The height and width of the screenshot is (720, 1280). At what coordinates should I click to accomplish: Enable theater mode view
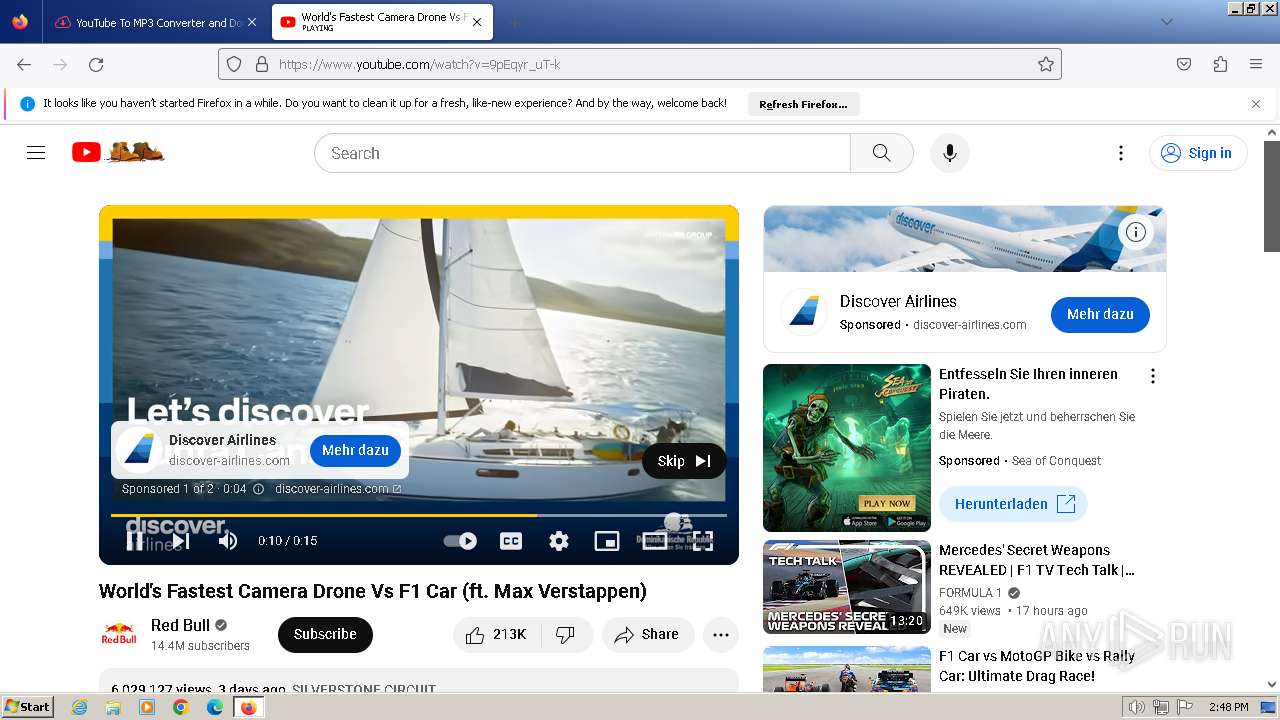pos(655,541)
